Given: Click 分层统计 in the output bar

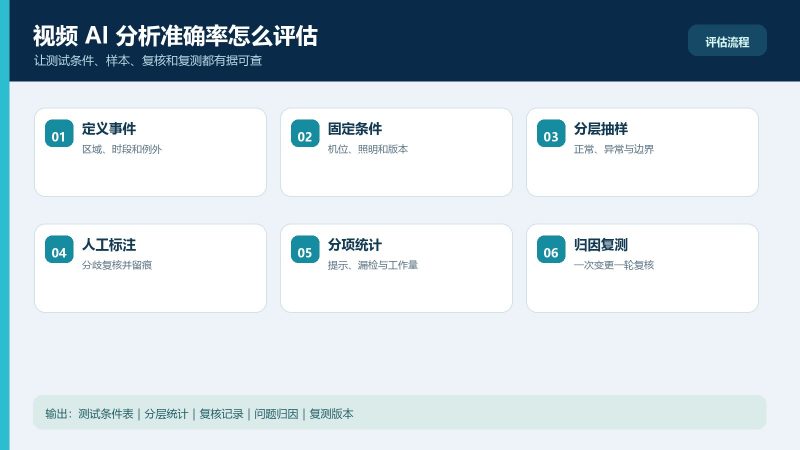Looking at the screenshot, I should pyautogui.click(x=166, y=414).
